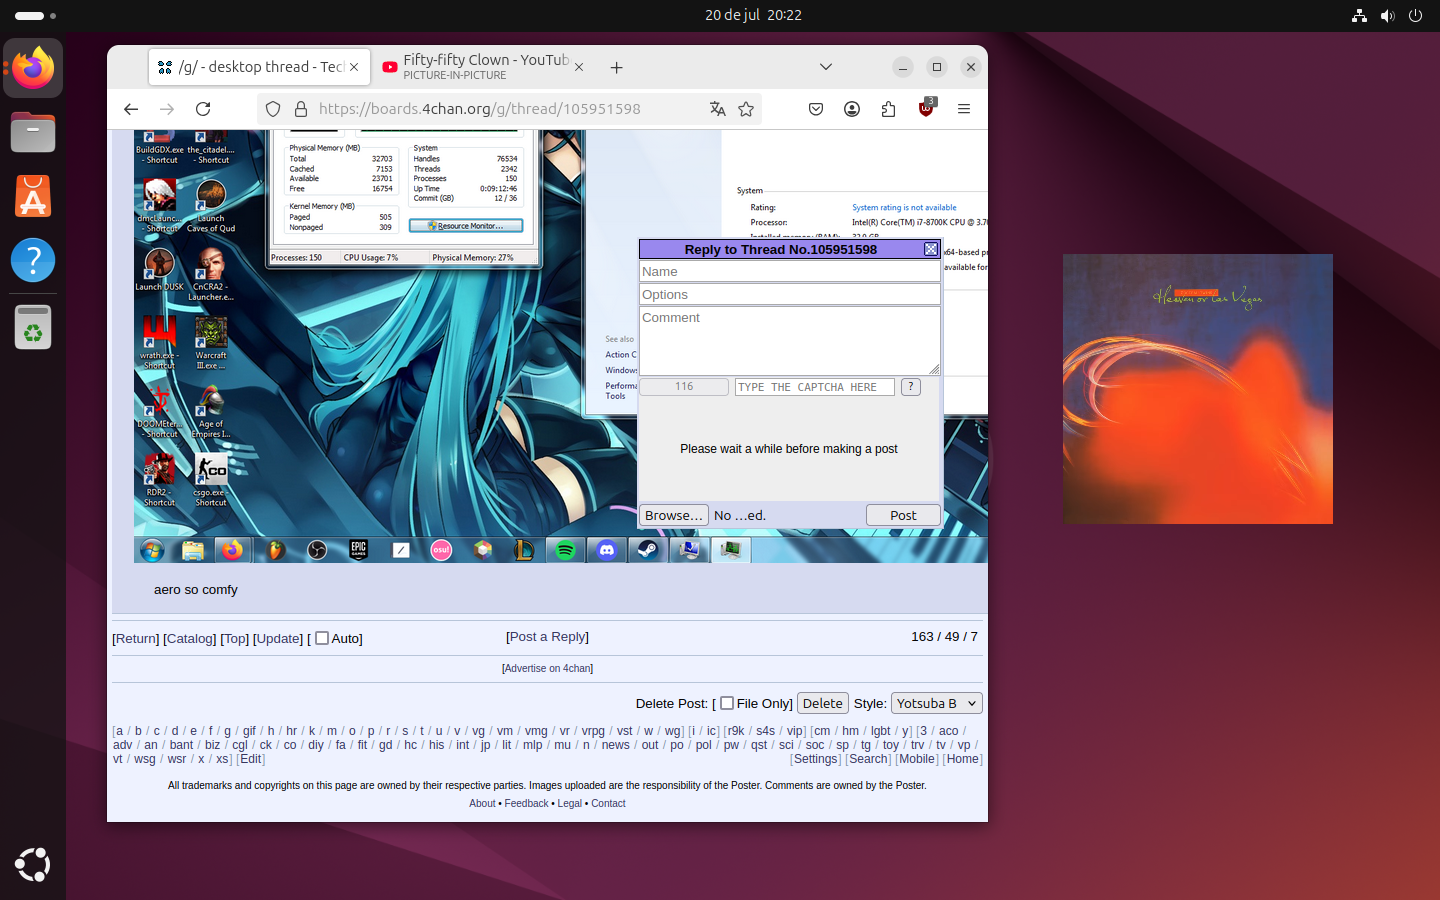Open the tracking protection shield icon
The height and width of the screenshot is (900, 1440).
click(273, 109)
